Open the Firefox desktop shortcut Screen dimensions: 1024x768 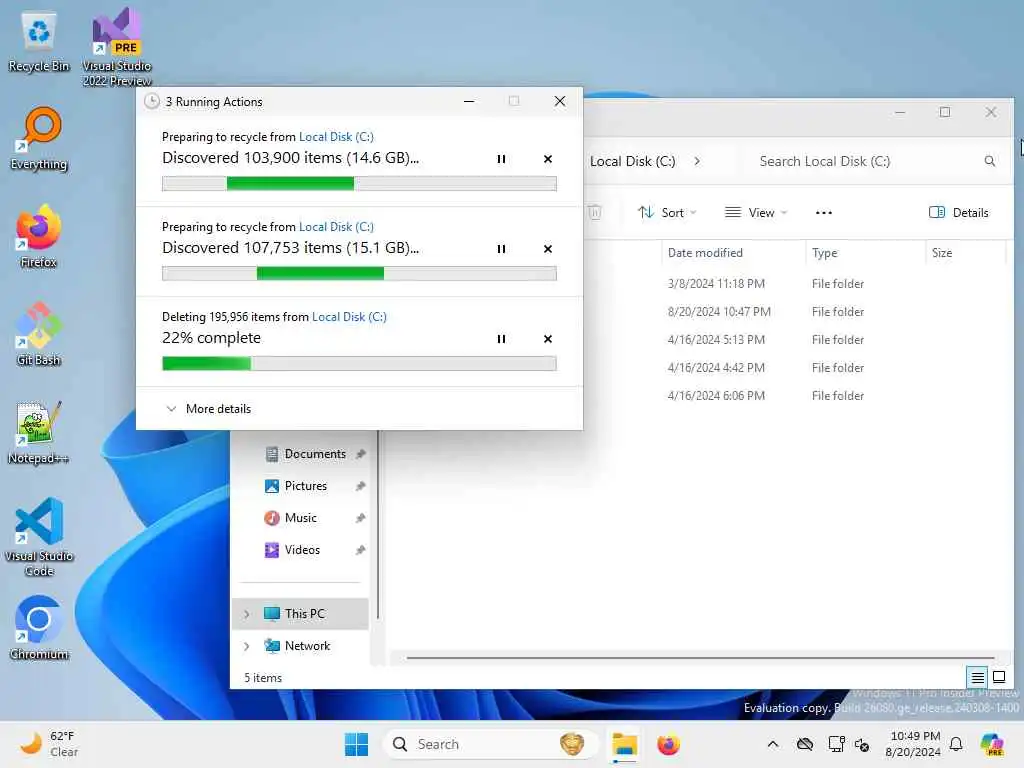[x=39, y=237]
